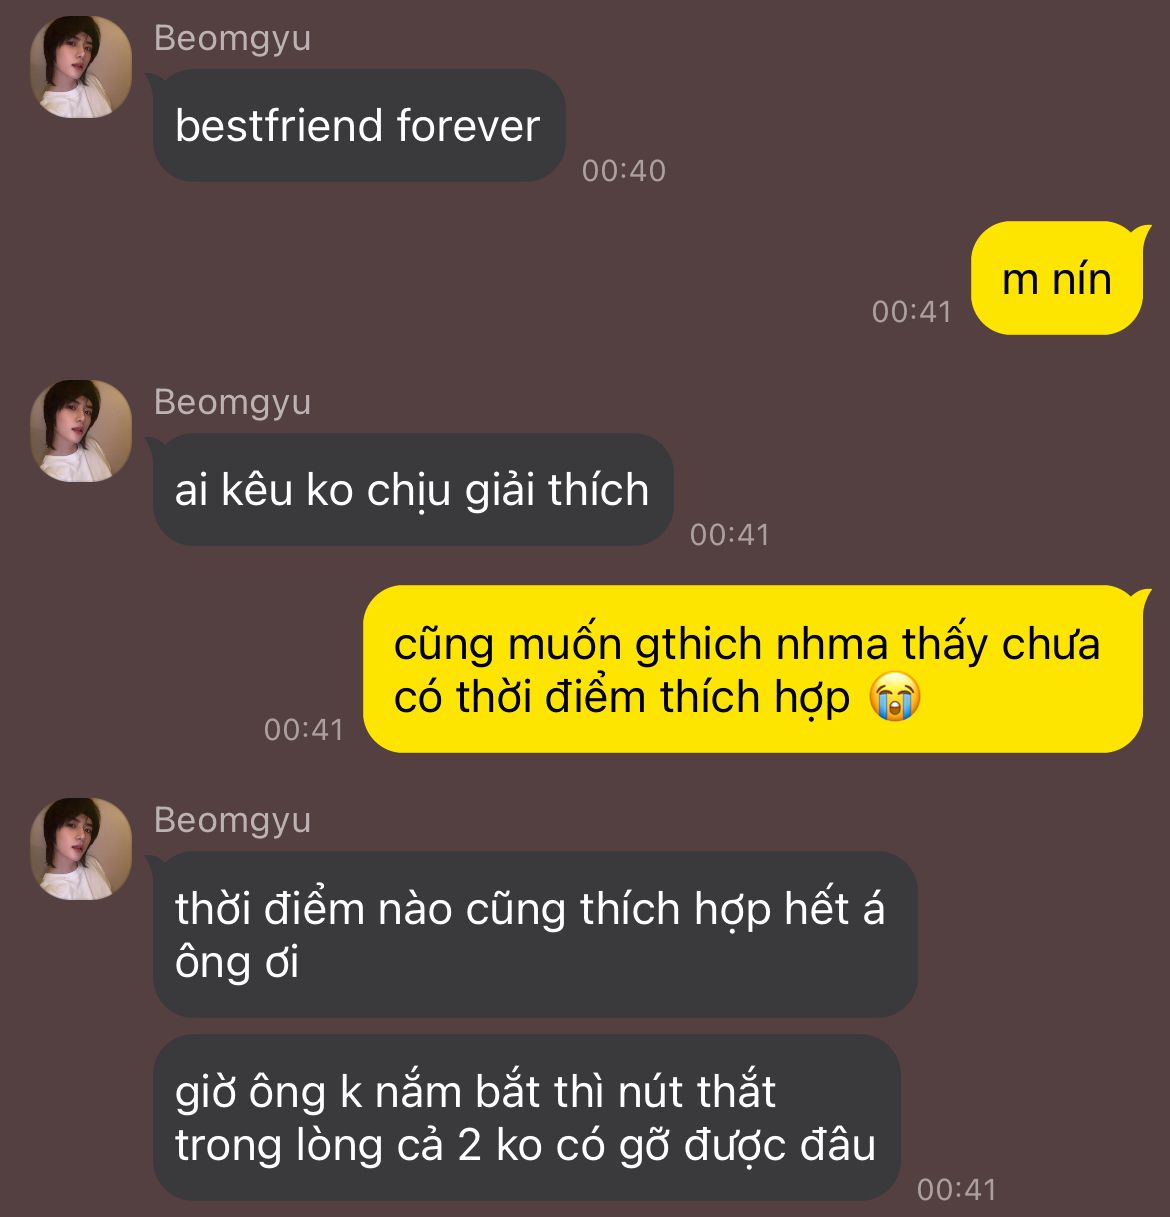Image resolution: width=1170 pixels, height=1217 pixels.
Task: Tap the crying emoji in yellow message
Action: click(x=895, y=698)
